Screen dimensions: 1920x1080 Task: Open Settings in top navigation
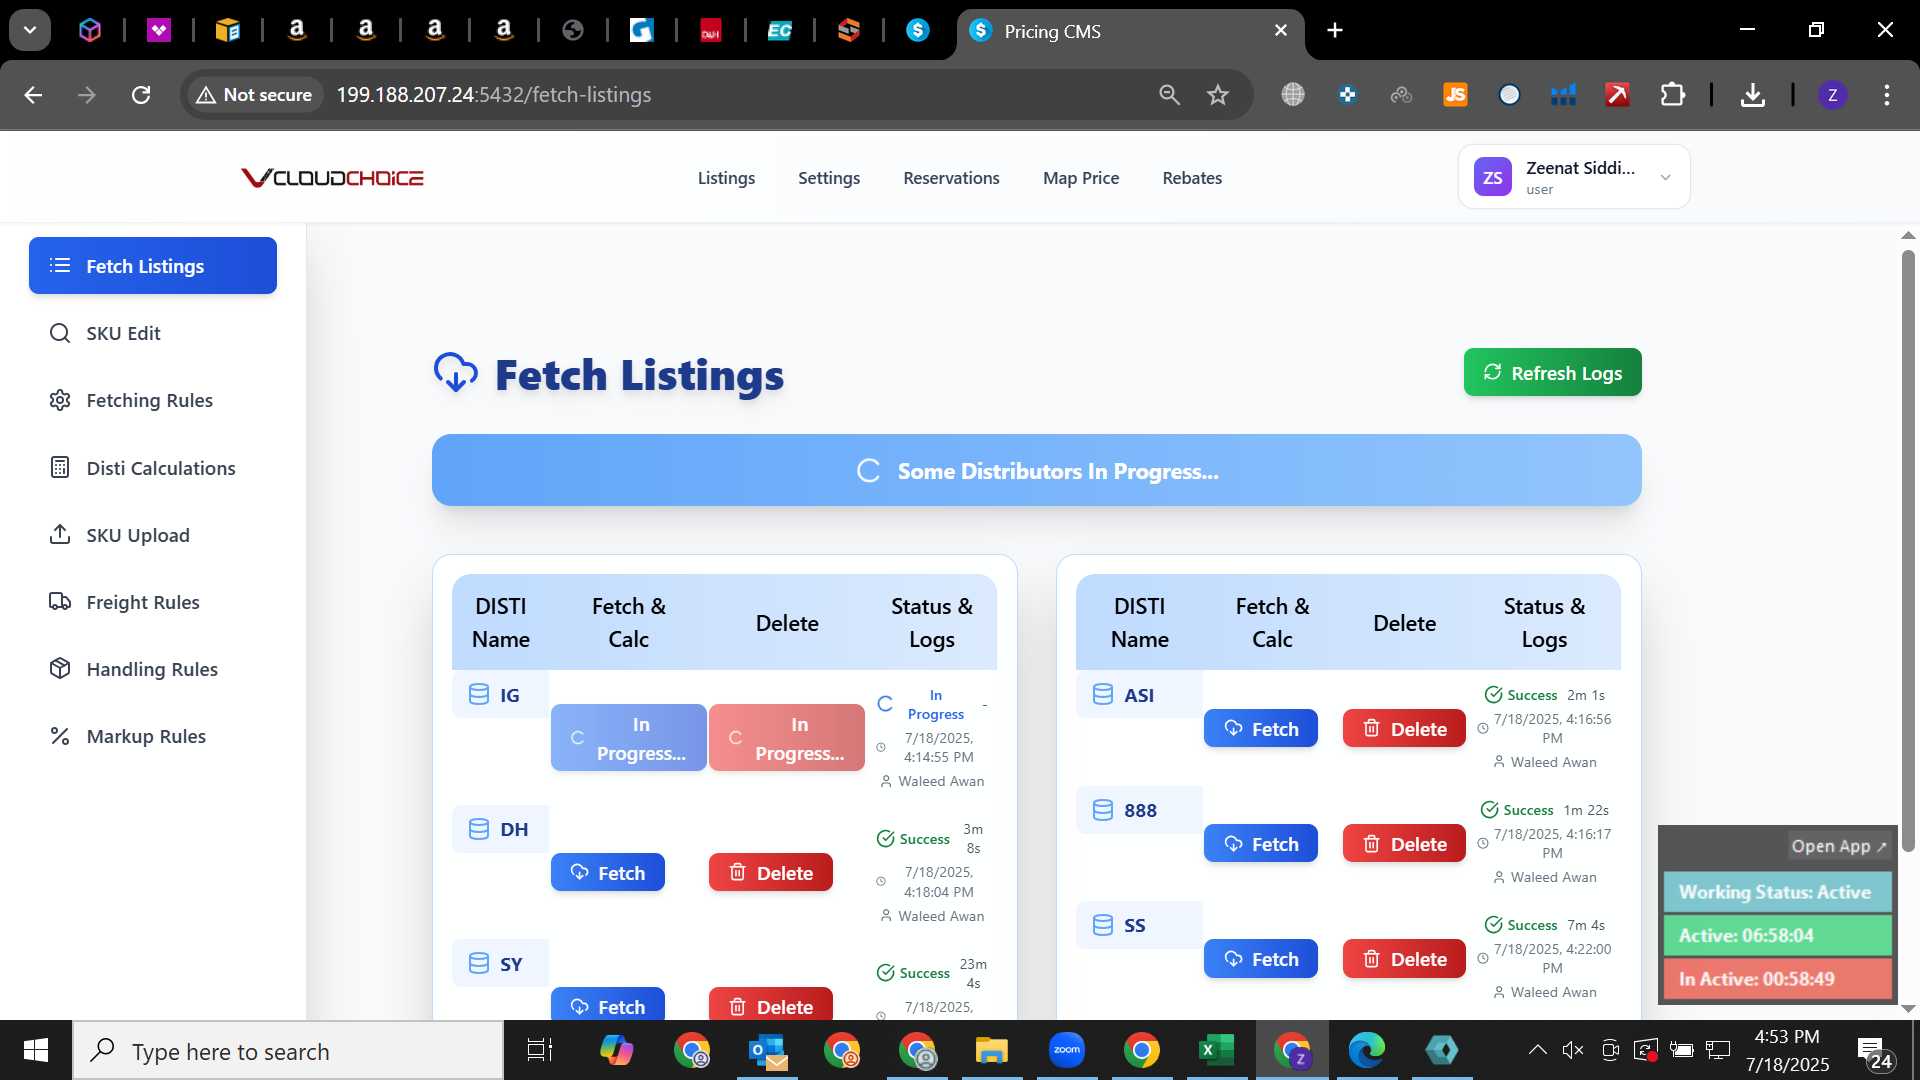coord(829,178)
